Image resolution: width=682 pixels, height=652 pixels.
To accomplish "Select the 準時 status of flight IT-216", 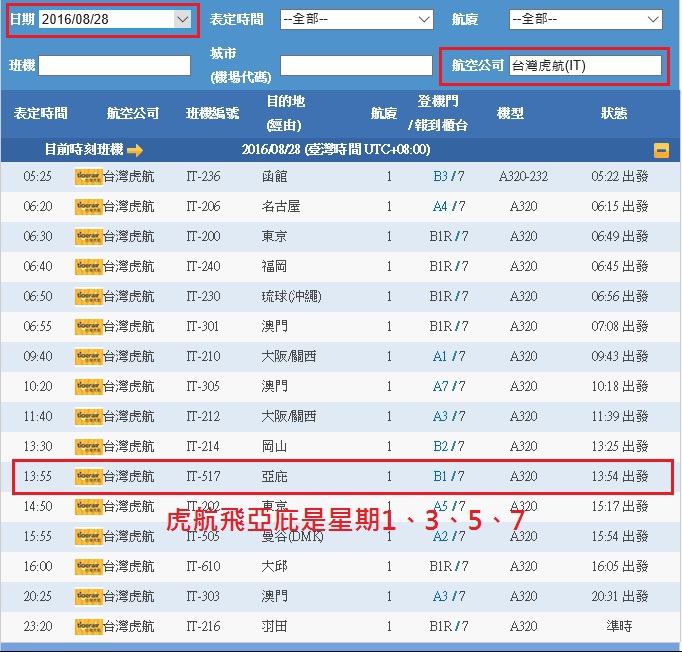I will (x=619, y=627).
